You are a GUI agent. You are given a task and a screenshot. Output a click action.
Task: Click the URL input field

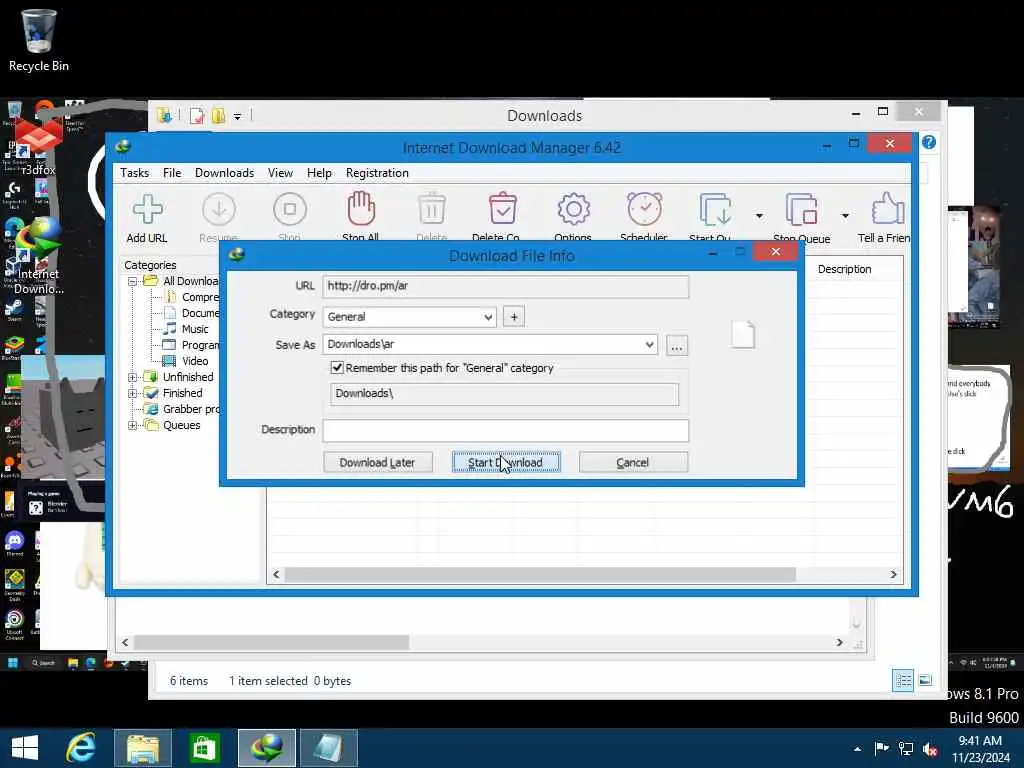pyautogui.click(x=505, y=286)
